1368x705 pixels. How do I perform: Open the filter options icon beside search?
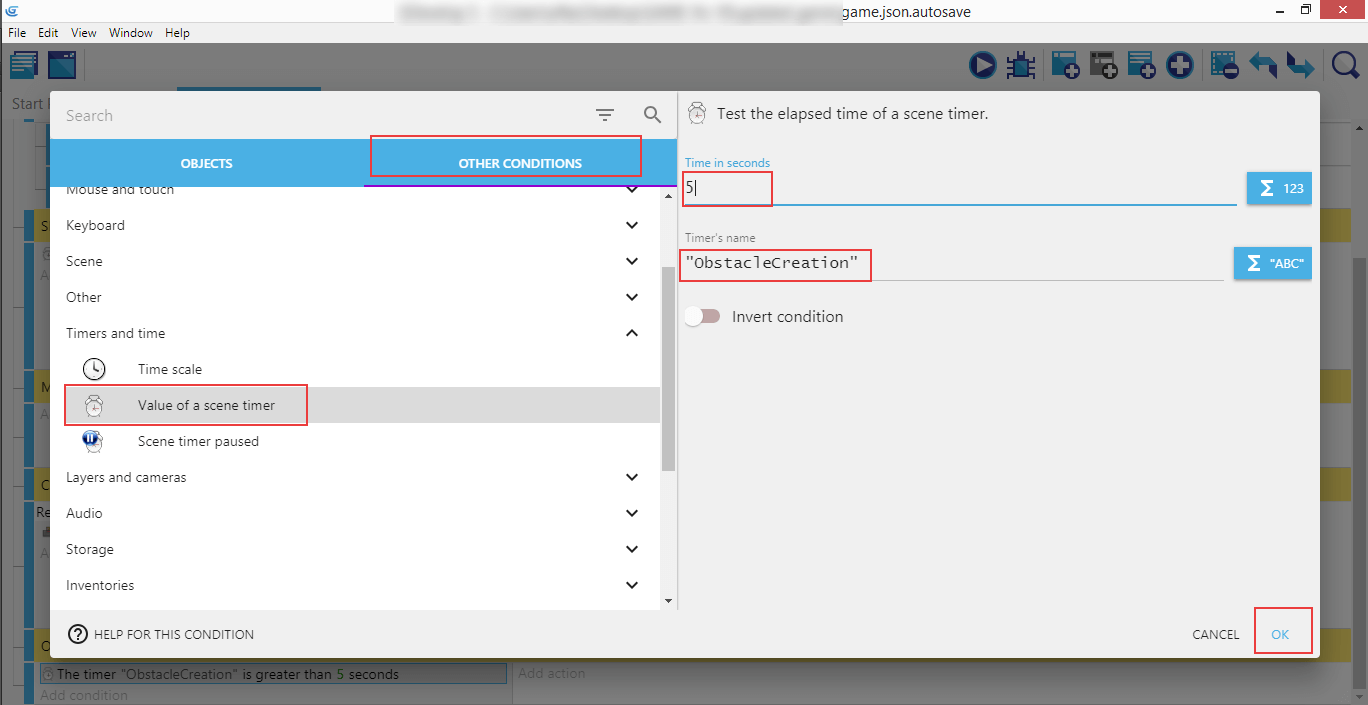(x=605, y=115)
